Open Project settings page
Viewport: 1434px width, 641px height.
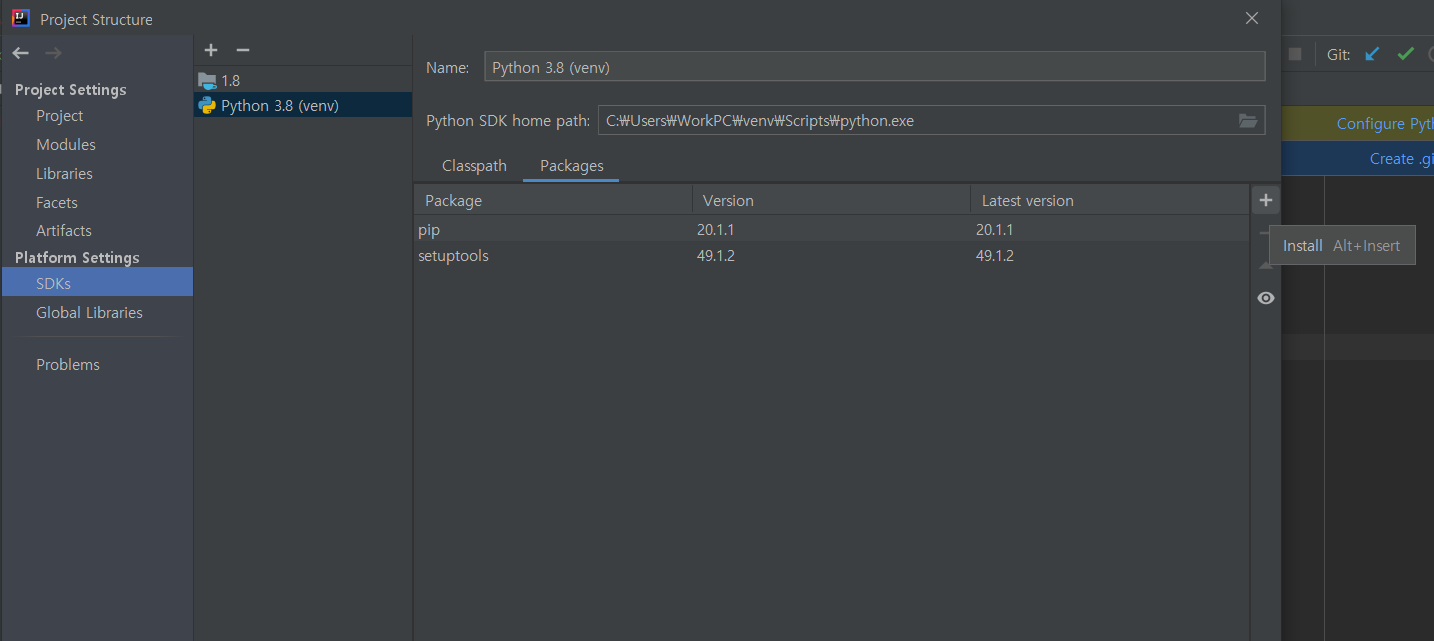(x=60, y=116)
